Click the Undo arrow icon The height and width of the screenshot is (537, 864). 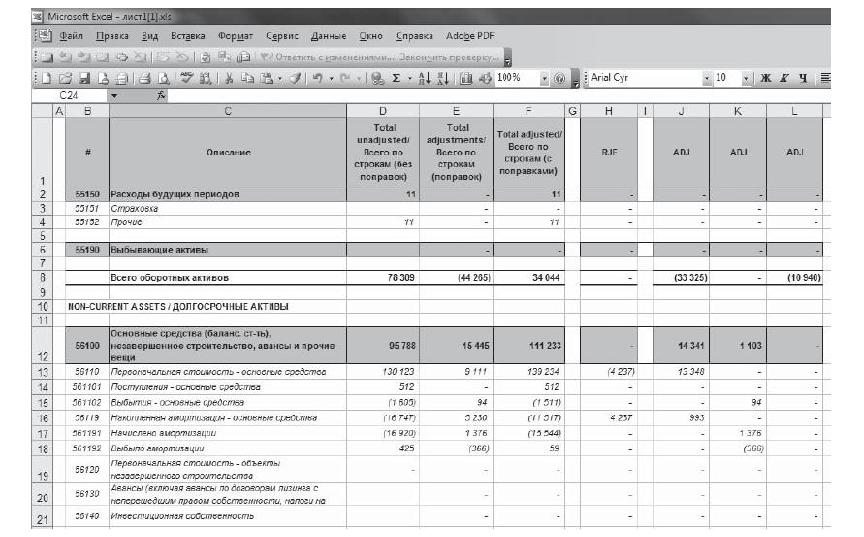coord(317,79)
